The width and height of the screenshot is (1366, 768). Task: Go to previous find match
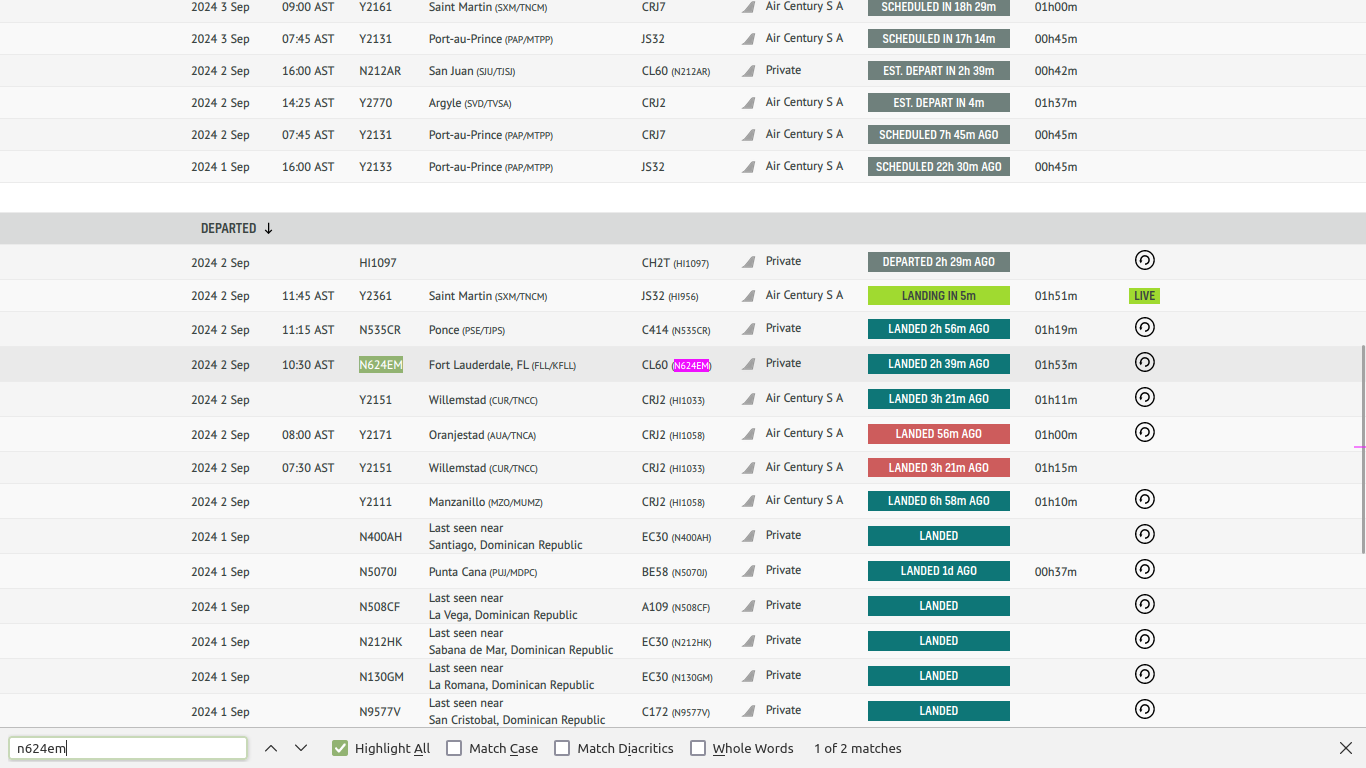[271, 748]
